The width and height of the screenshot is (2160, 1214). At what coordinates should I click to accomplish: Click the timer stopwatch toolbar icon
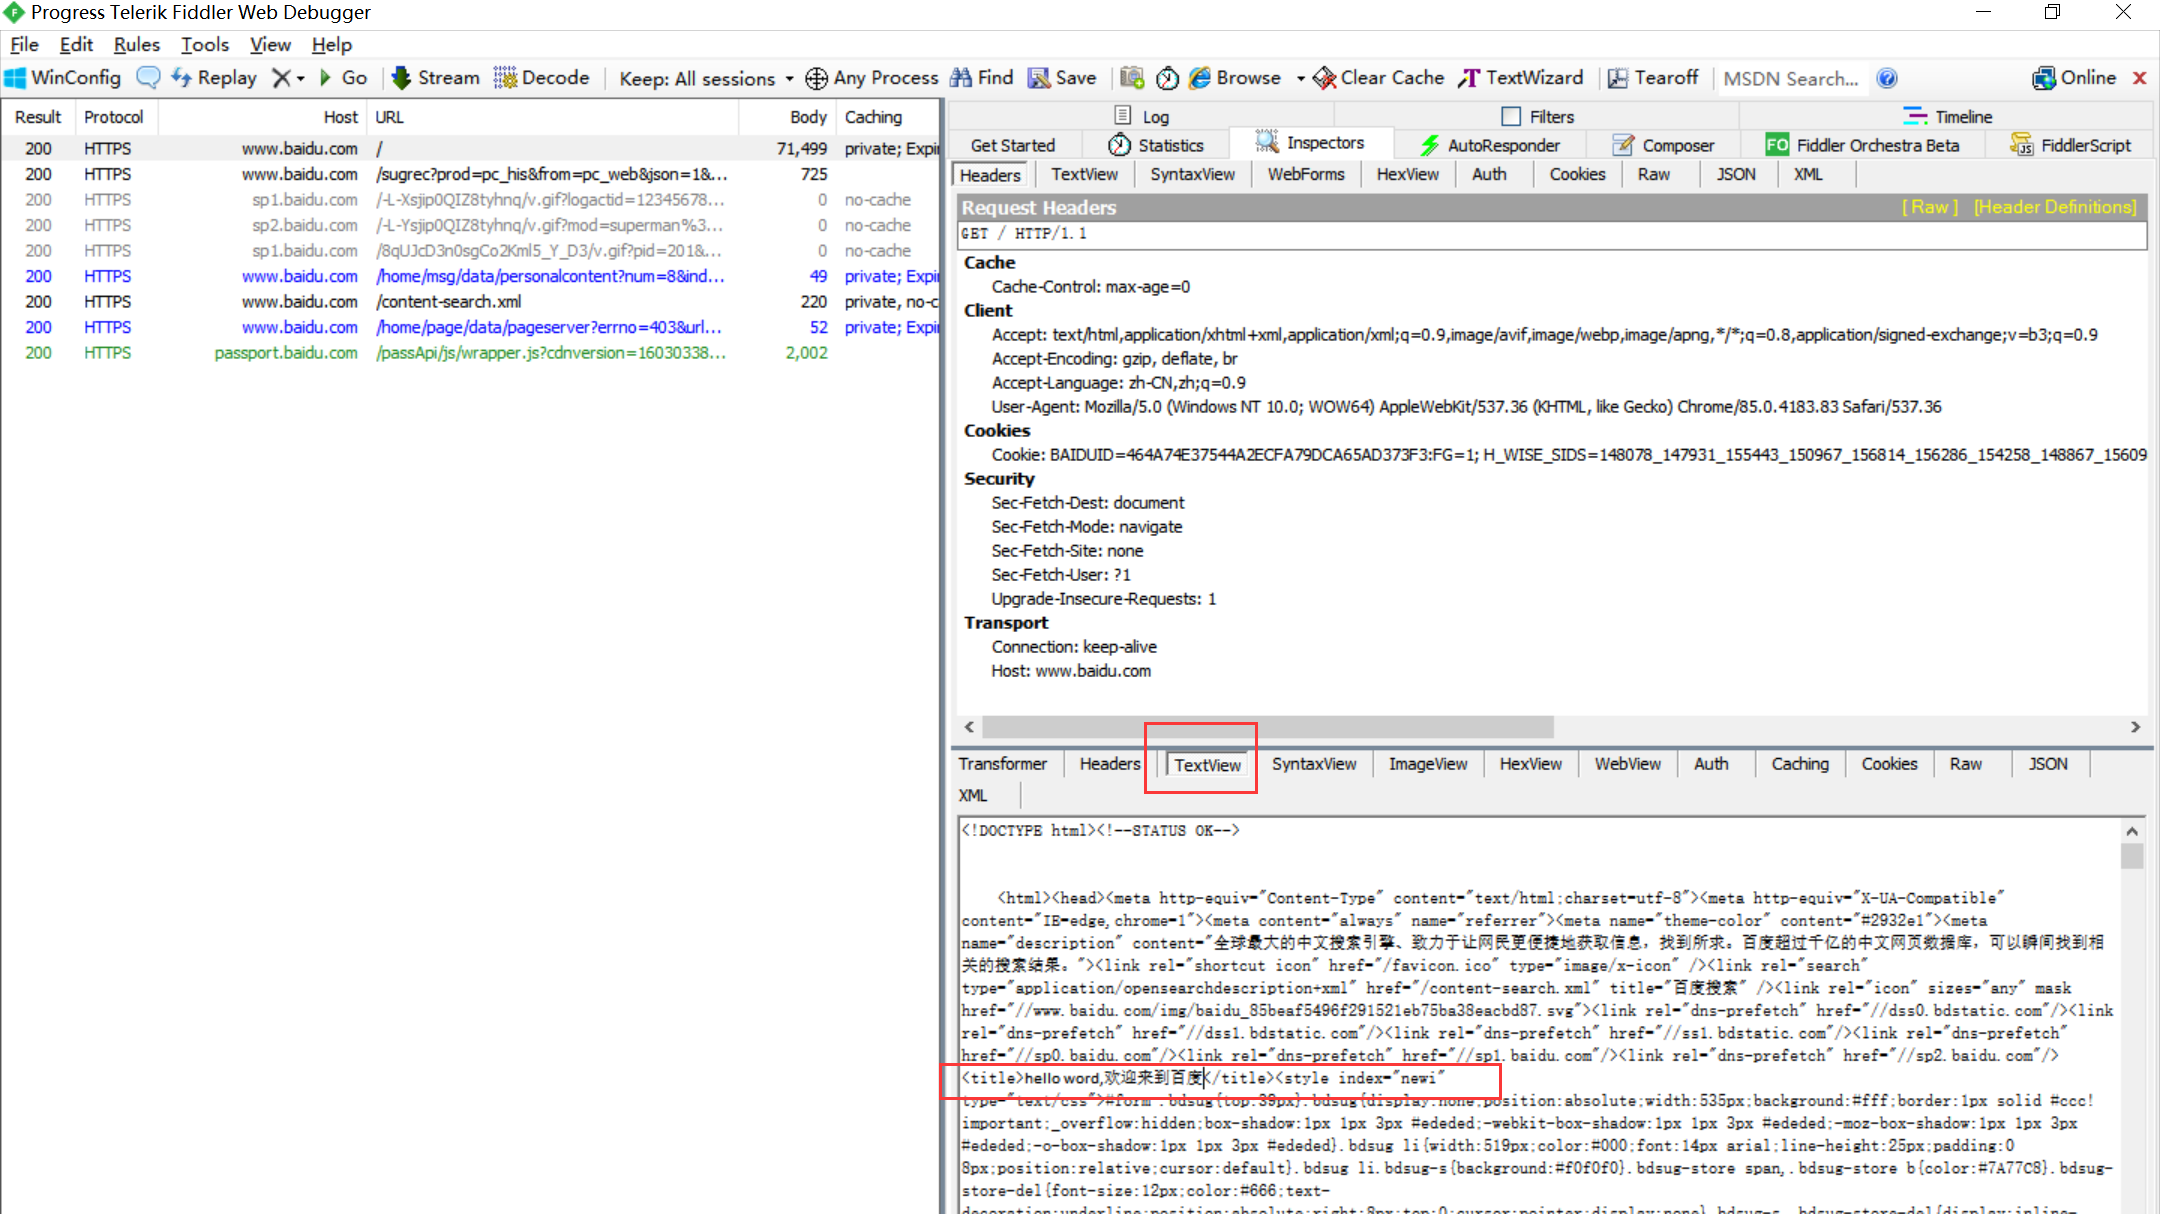1167,78
